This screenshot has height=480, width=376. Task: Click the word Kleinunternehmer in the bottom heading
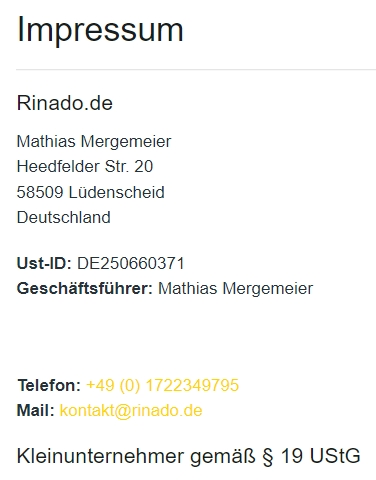[x=100, y=456]
